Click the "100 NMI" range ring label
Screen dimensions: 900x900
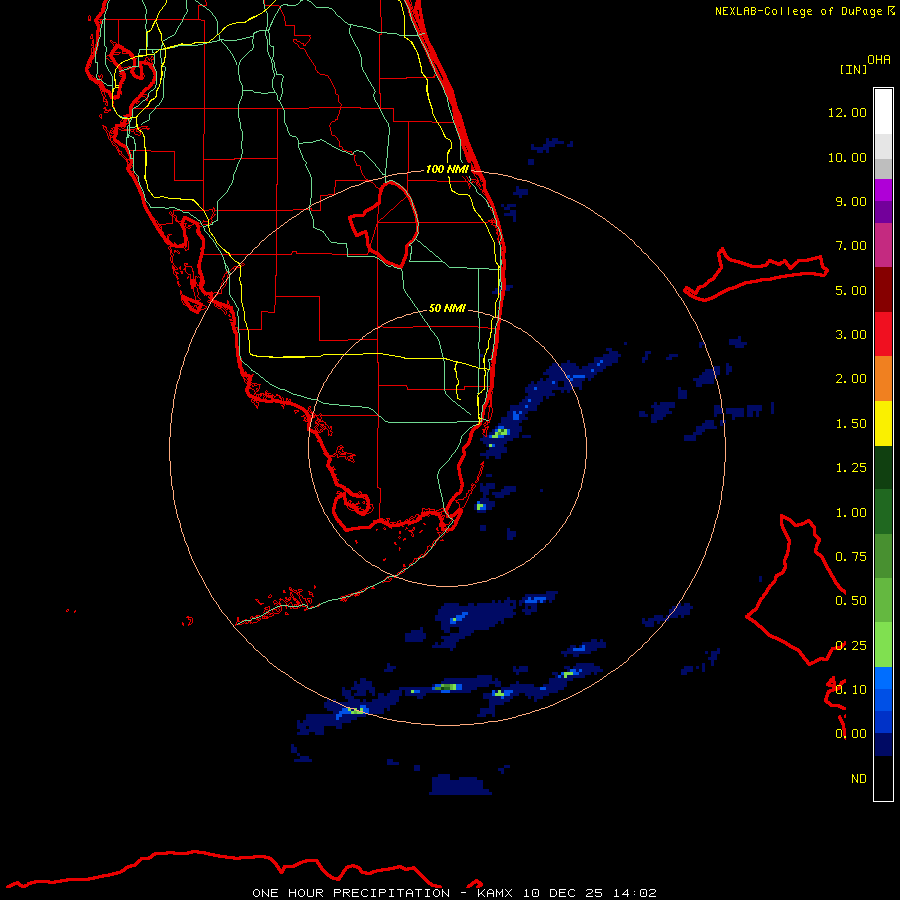(447, 169)
